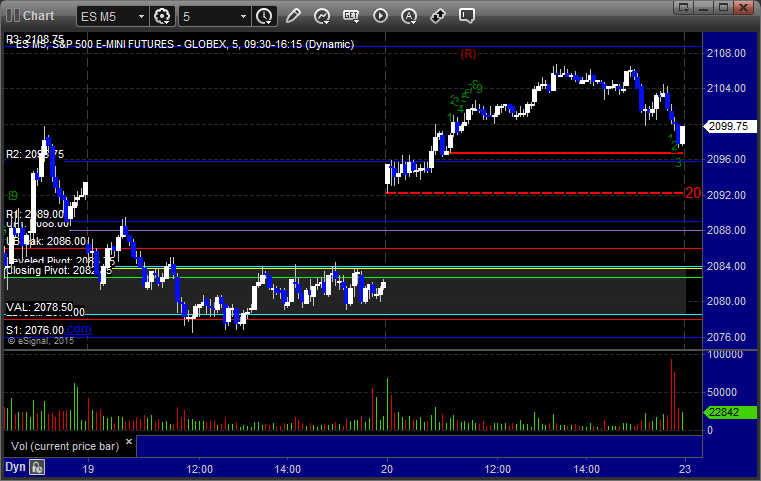Click the date label 19 on time axis
The width and height of the screenshot is (761, 481).
[88, 469]
